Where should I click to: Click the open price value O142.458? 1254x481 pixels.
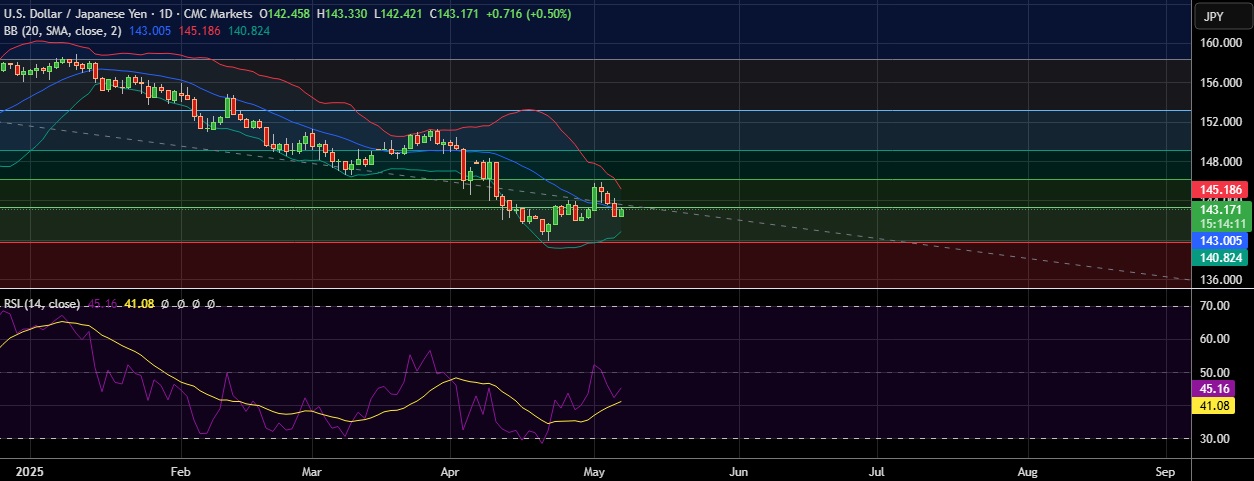click(286, 15)
